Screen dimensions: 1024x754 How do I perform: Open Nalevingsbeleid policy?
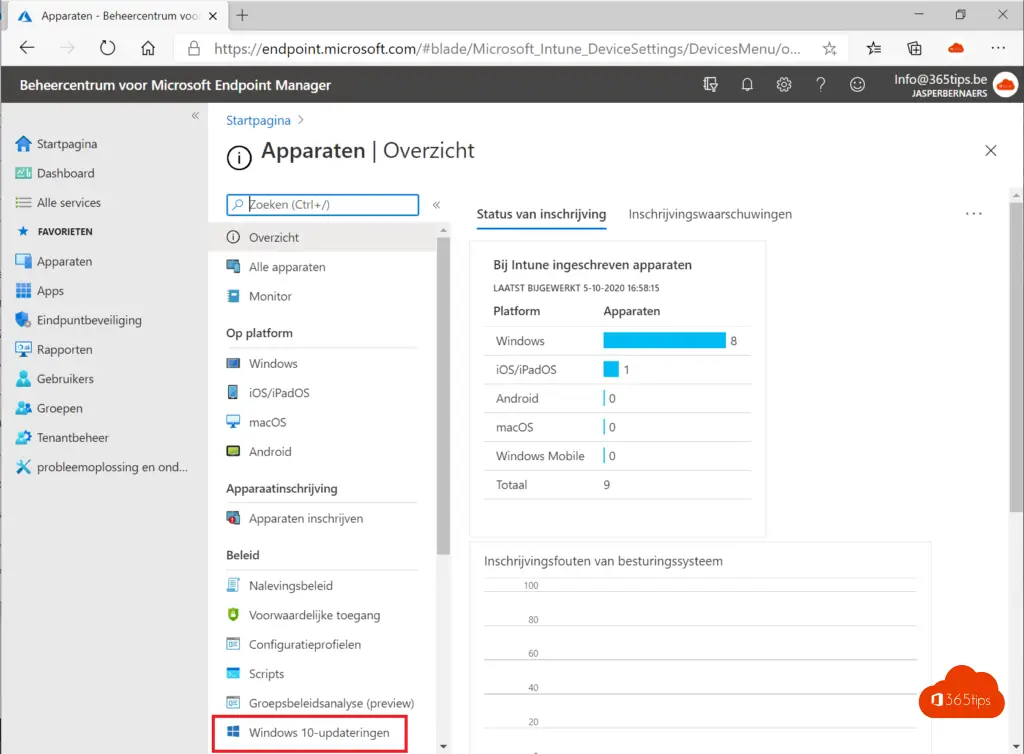pyautogui.click(x=291, y=586)
